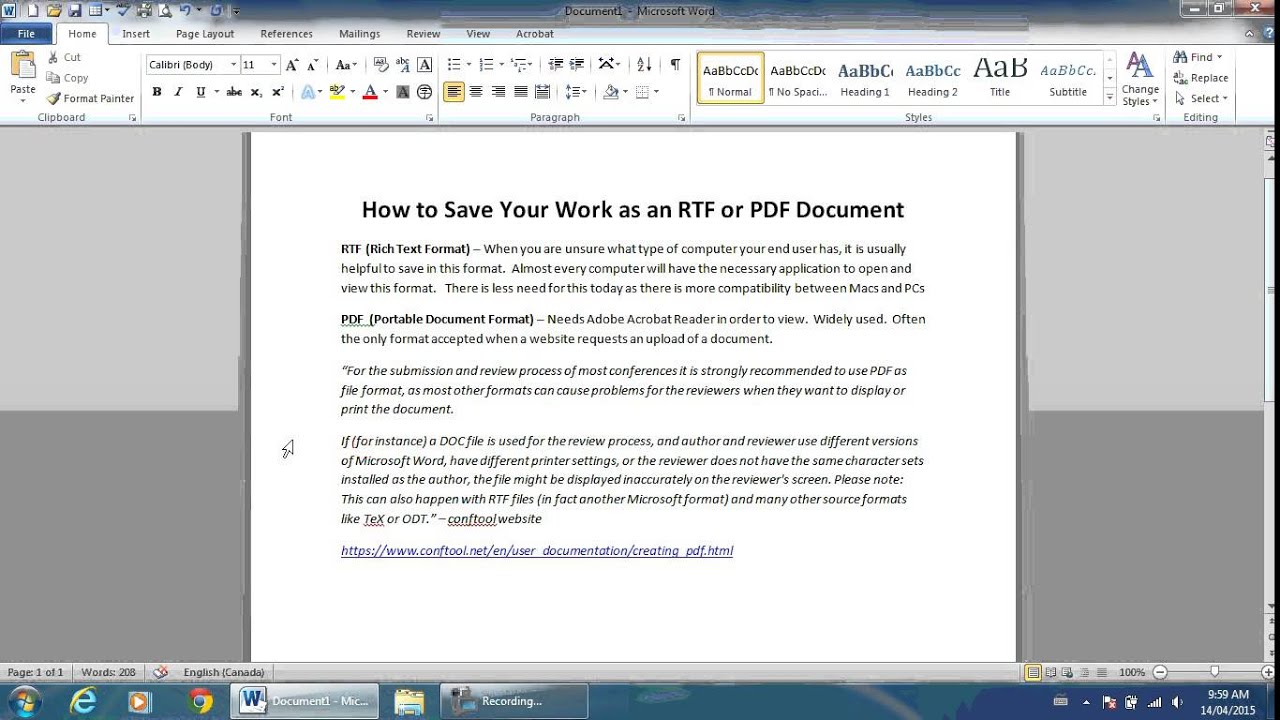Click the character border icon
Viewport: 1280px width, 720px height.
(x=425, y=65)
